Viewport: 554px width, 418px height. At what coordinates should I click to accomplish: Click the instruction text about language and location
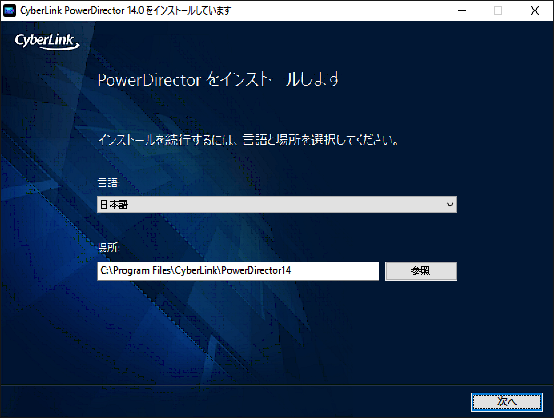click(x=249, y=140)
